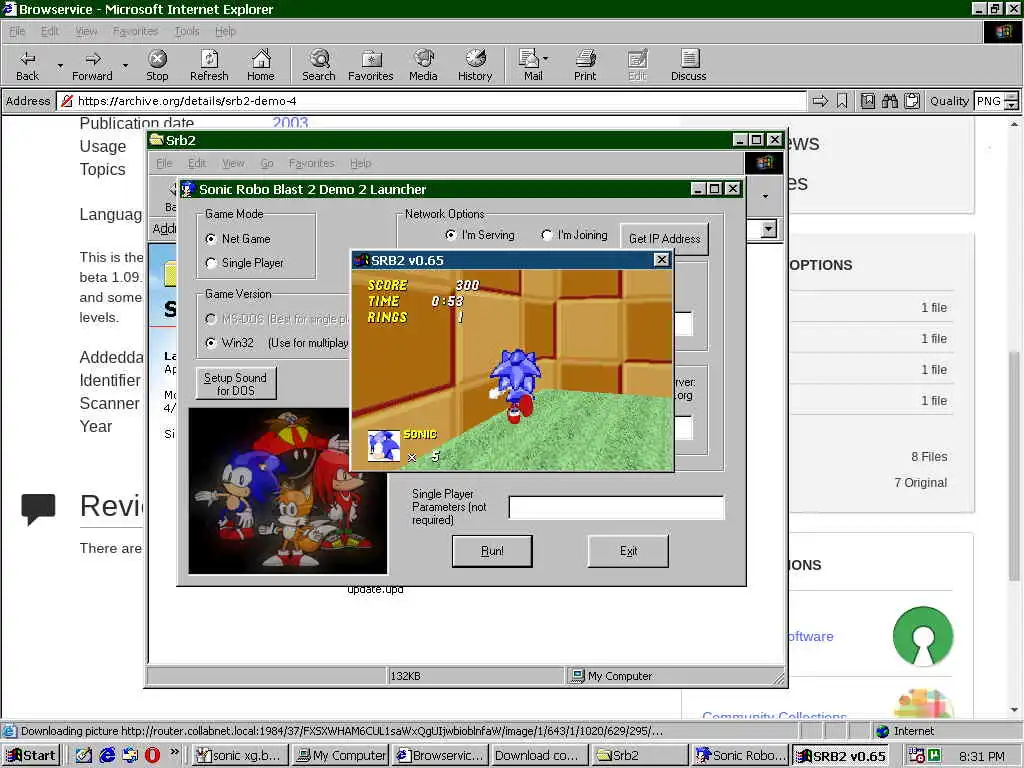Click the Forward arrow in Internet Explorer
This screenshot has width=1024, height=768.
(92, 65)
